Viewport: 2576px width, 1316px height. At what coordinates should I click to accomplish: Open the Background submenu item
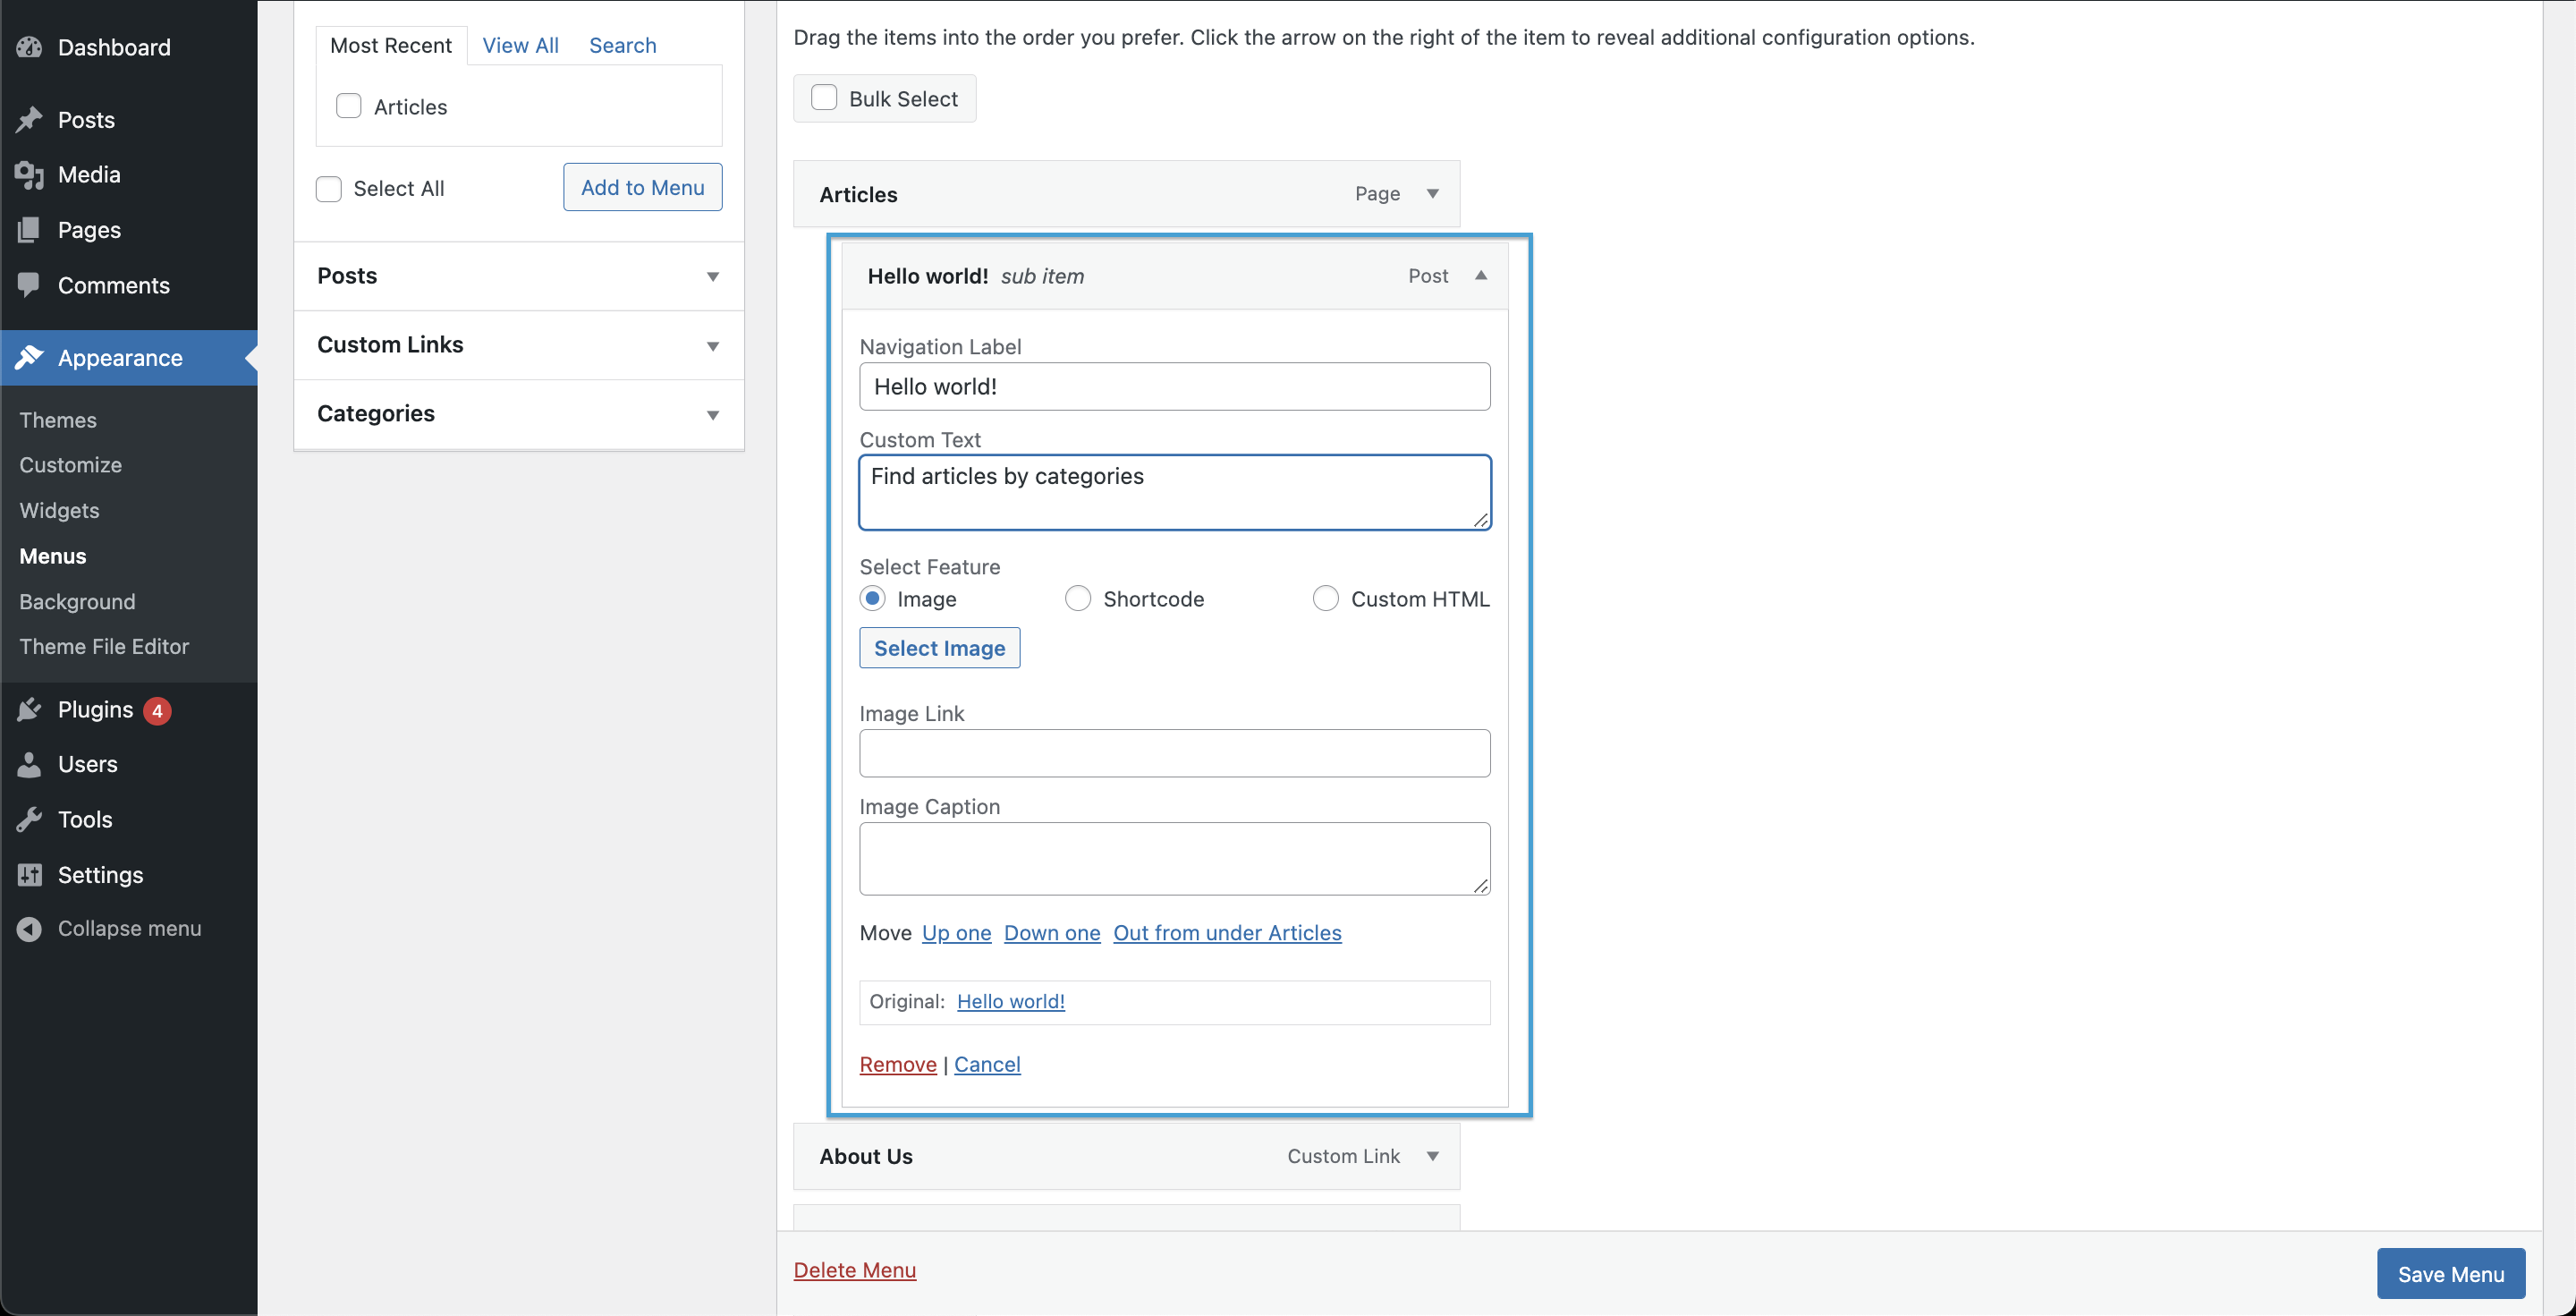pos(77,601)
